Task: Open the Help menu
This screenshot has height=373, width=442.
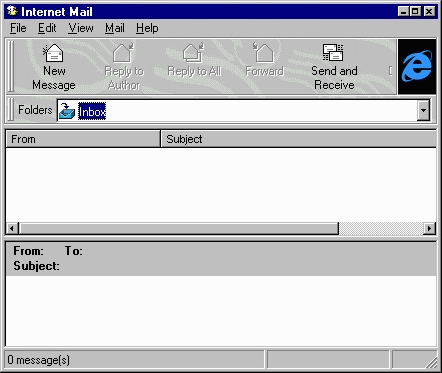Action: [x=147, y=28]
